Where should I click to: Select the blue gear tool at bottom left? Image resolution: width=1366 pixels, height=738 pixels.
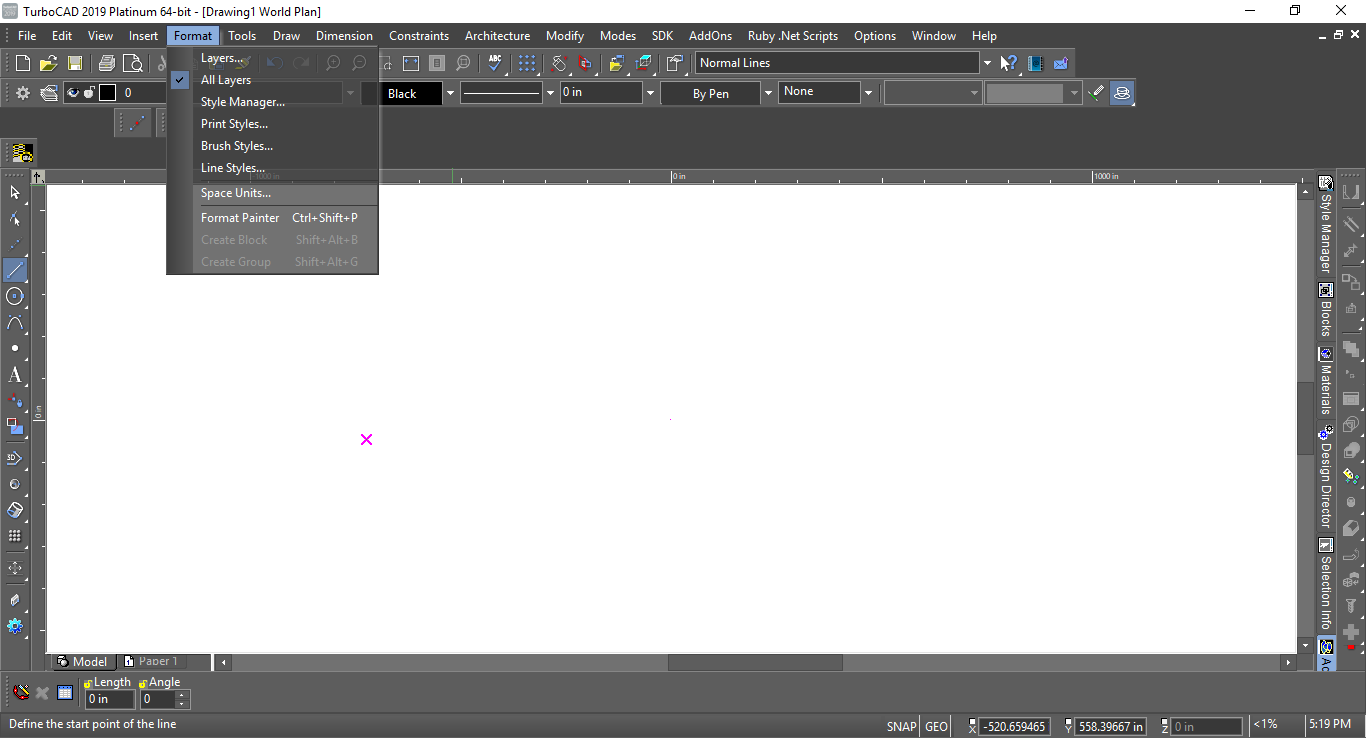(15, 626)
